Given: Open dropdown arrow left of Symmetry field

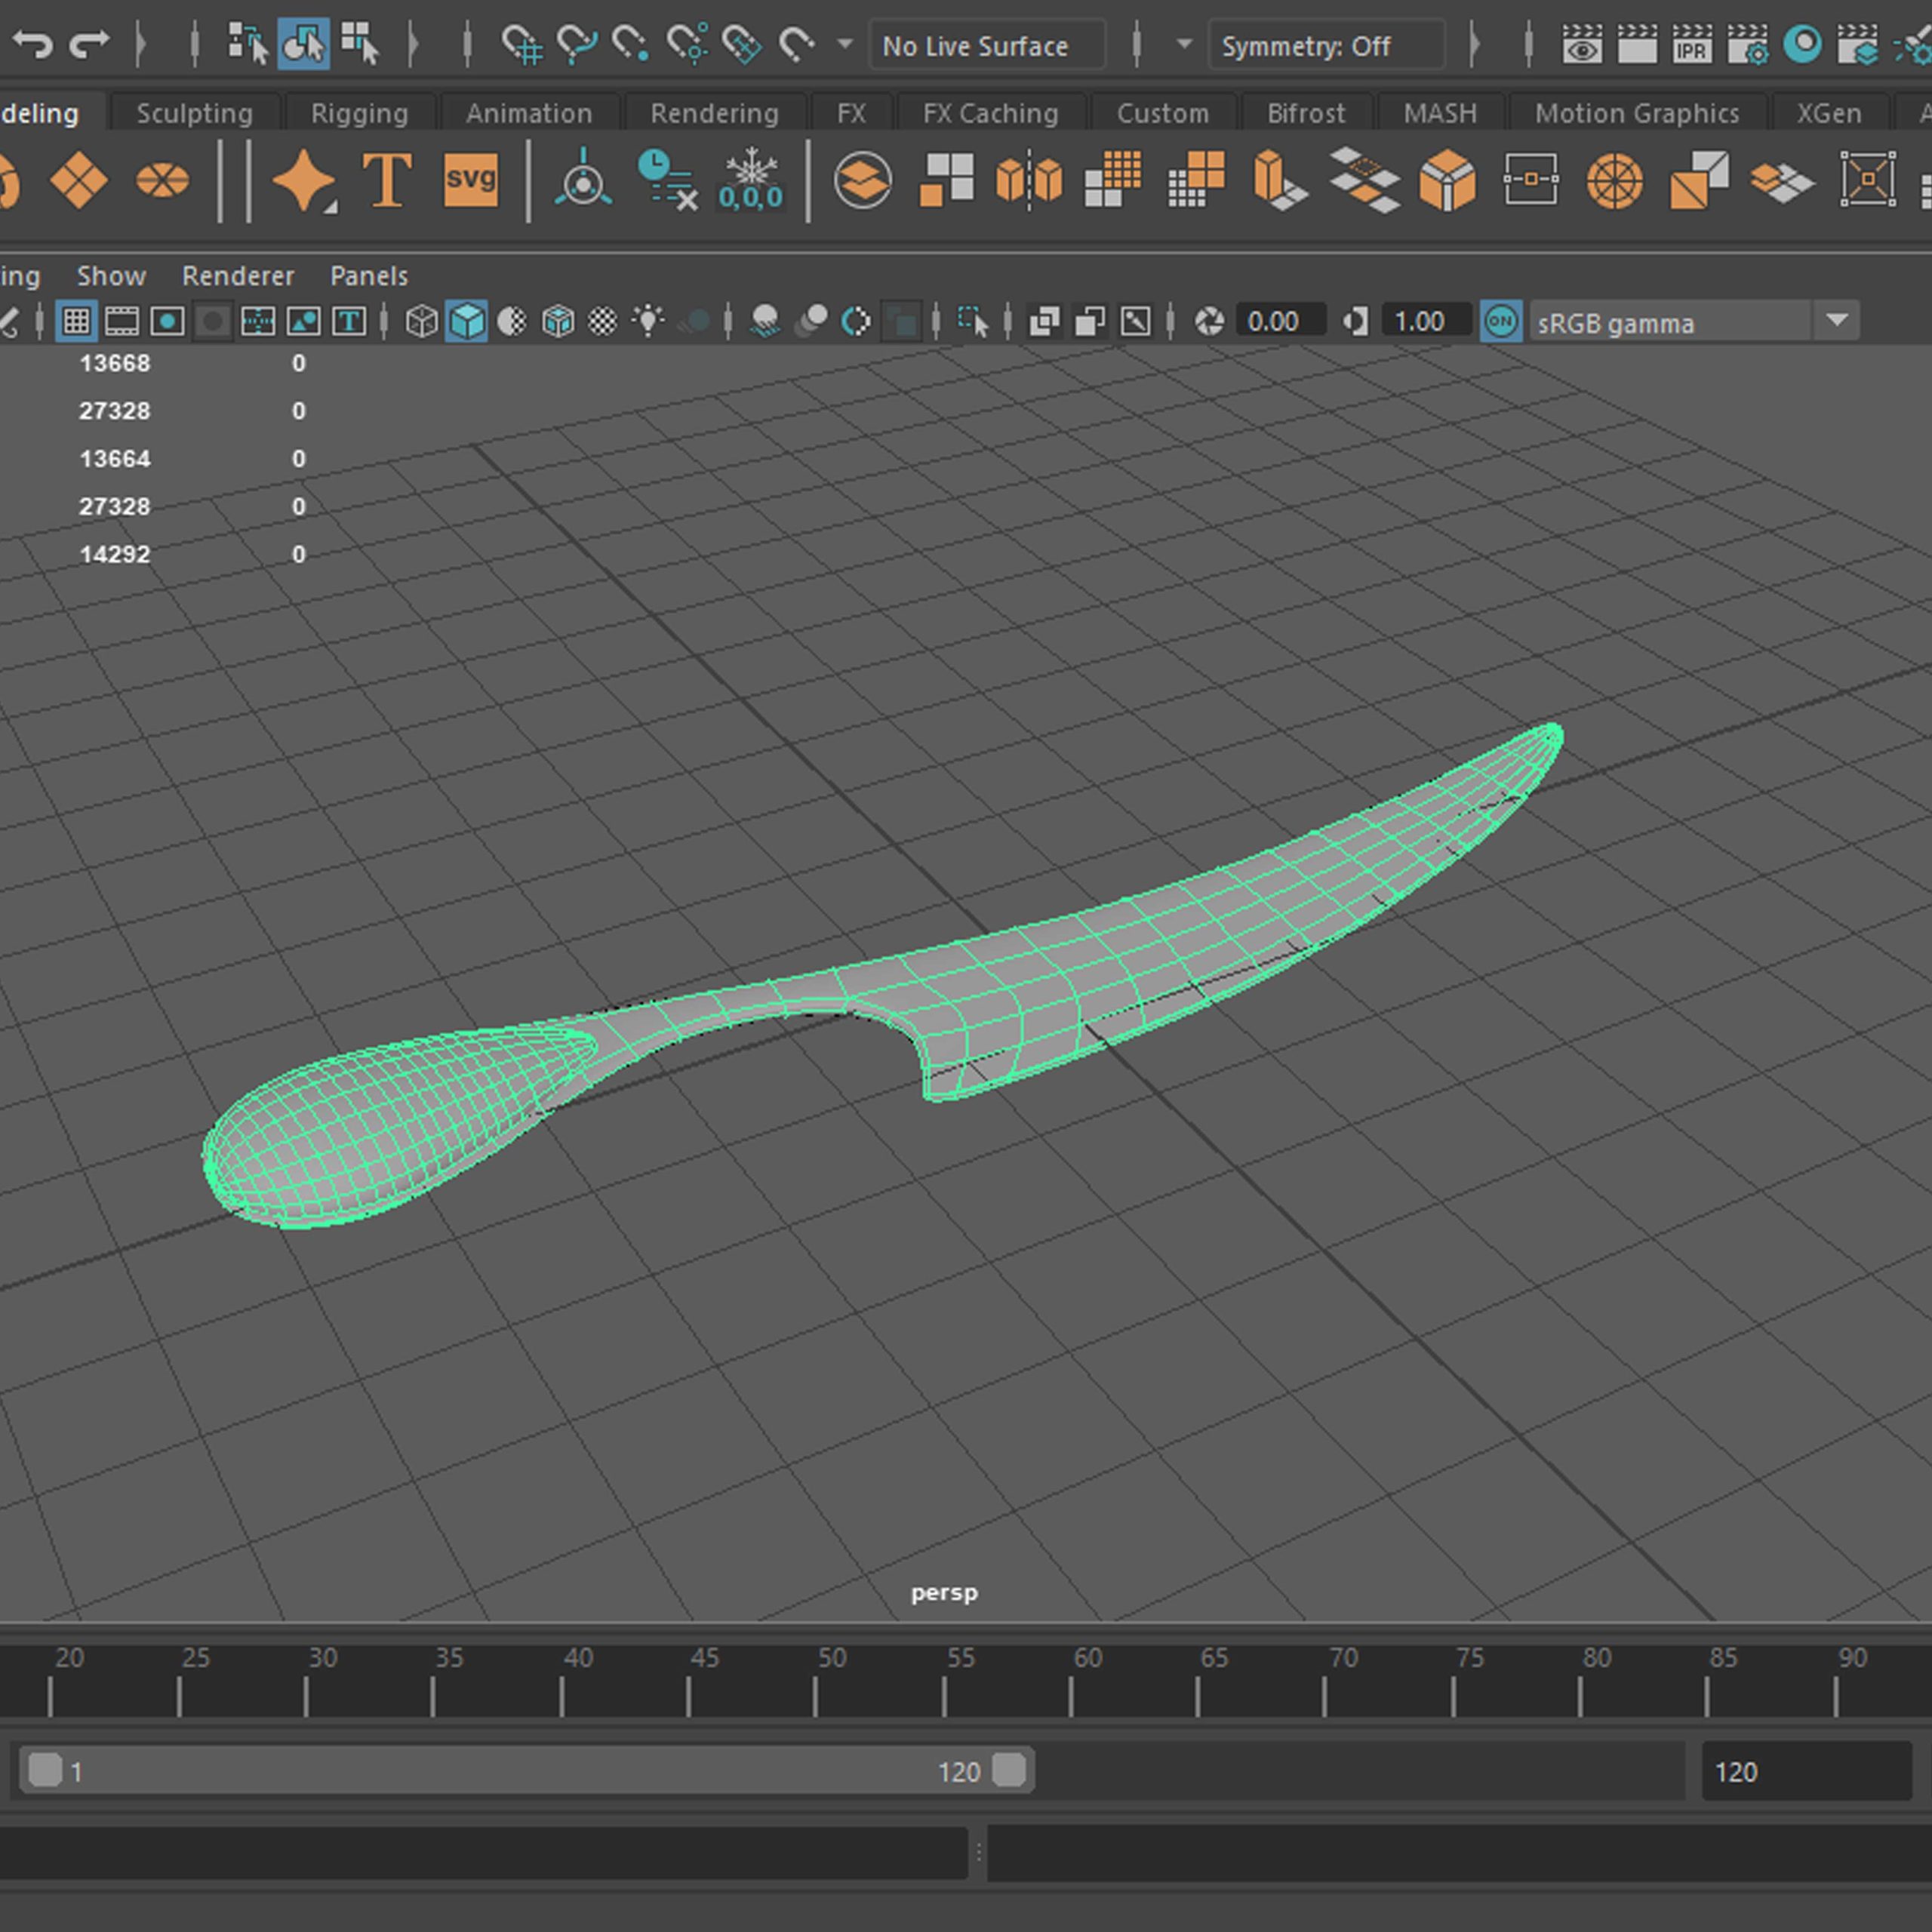Looking at the screenshot, I should tap(1185, 44).
